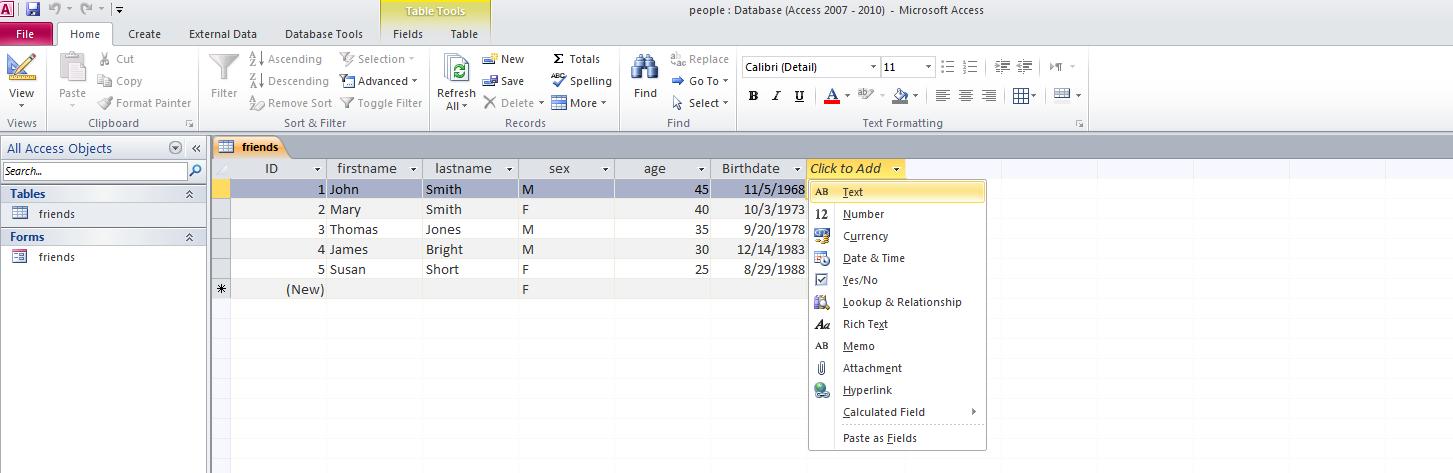Viewport: 1453px width, 473px height.
Task: Choose Yes/No field type from menu
Action: (897, 280)
